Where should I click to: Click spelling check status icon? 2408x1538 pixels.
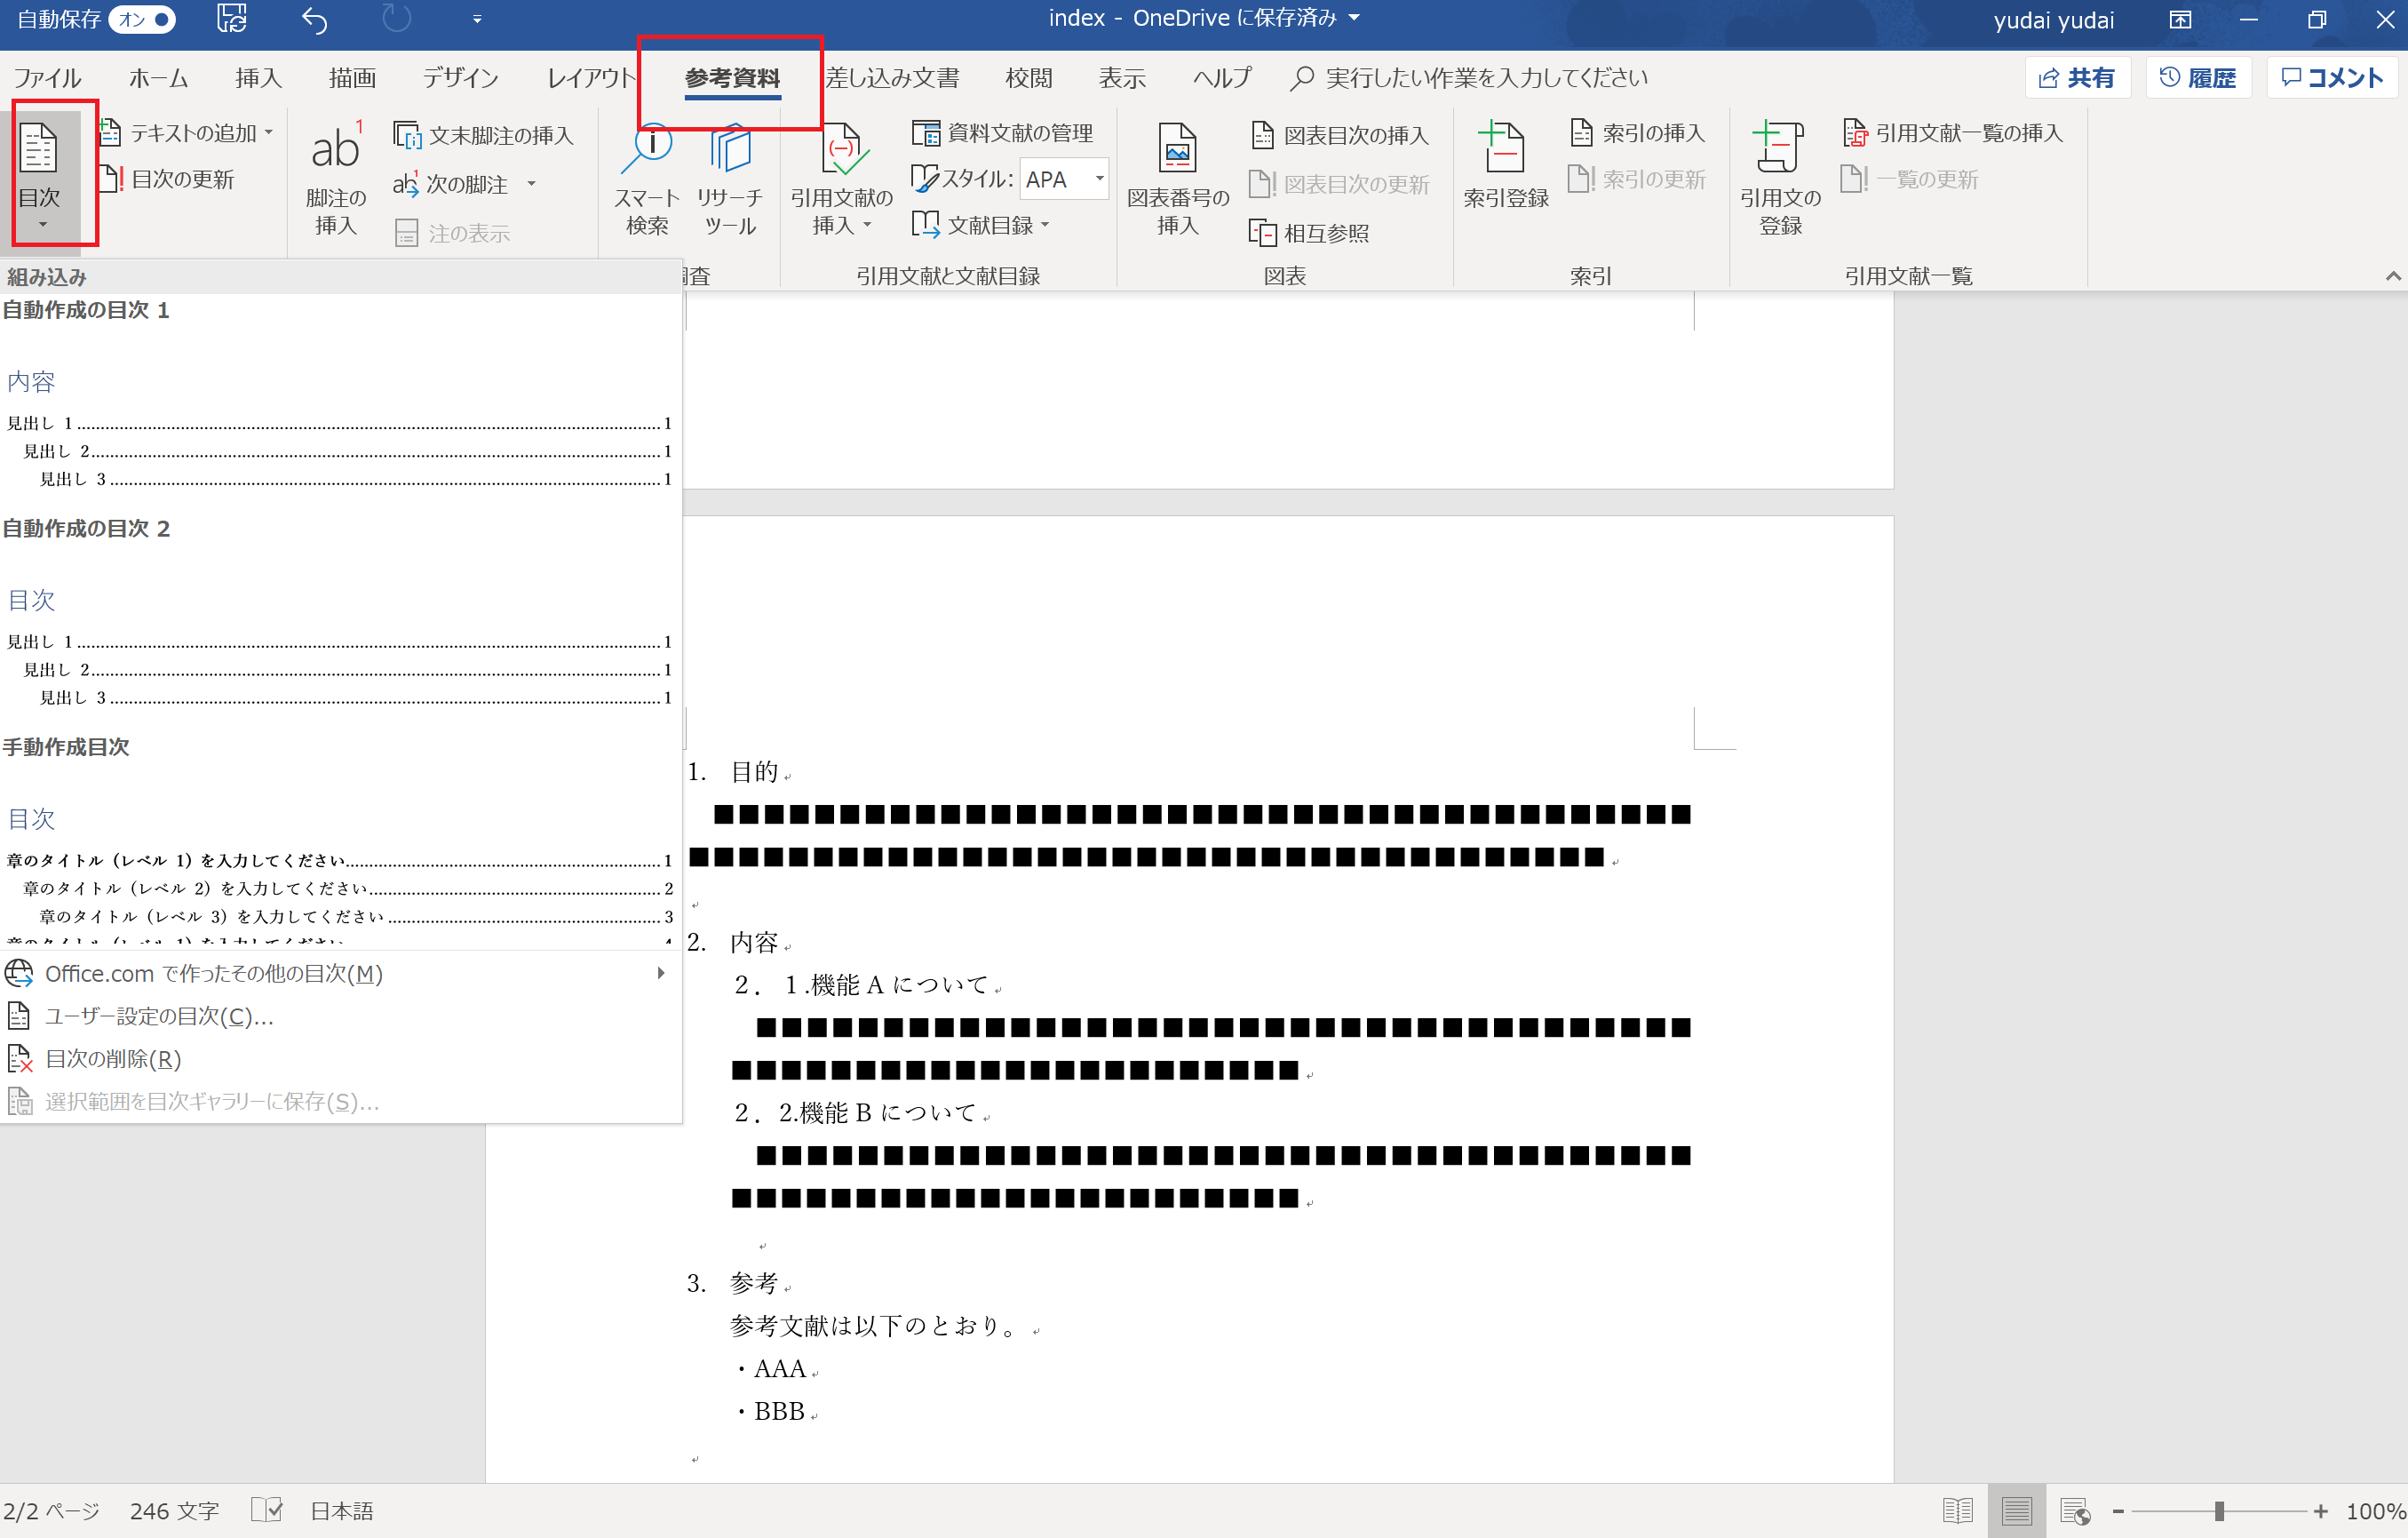coord(266,1510)
